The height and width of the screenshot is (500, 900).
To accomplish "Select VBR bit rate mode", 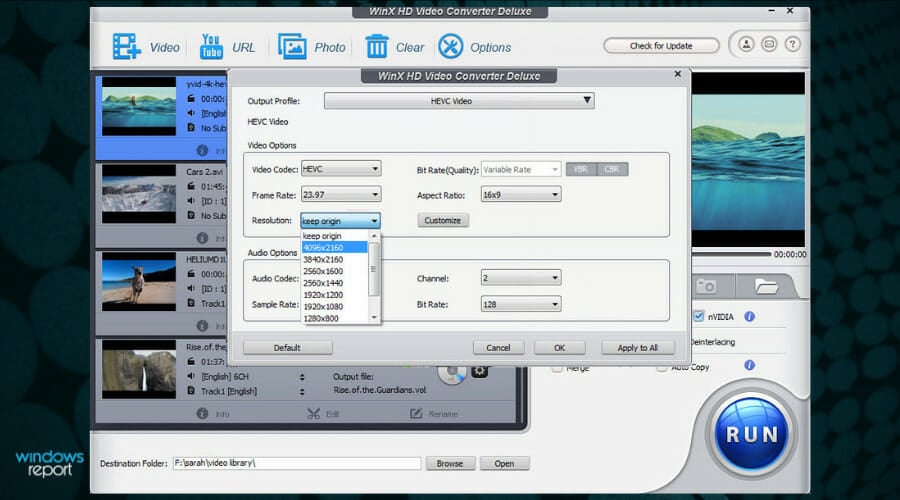I will [x=581, y=169].
